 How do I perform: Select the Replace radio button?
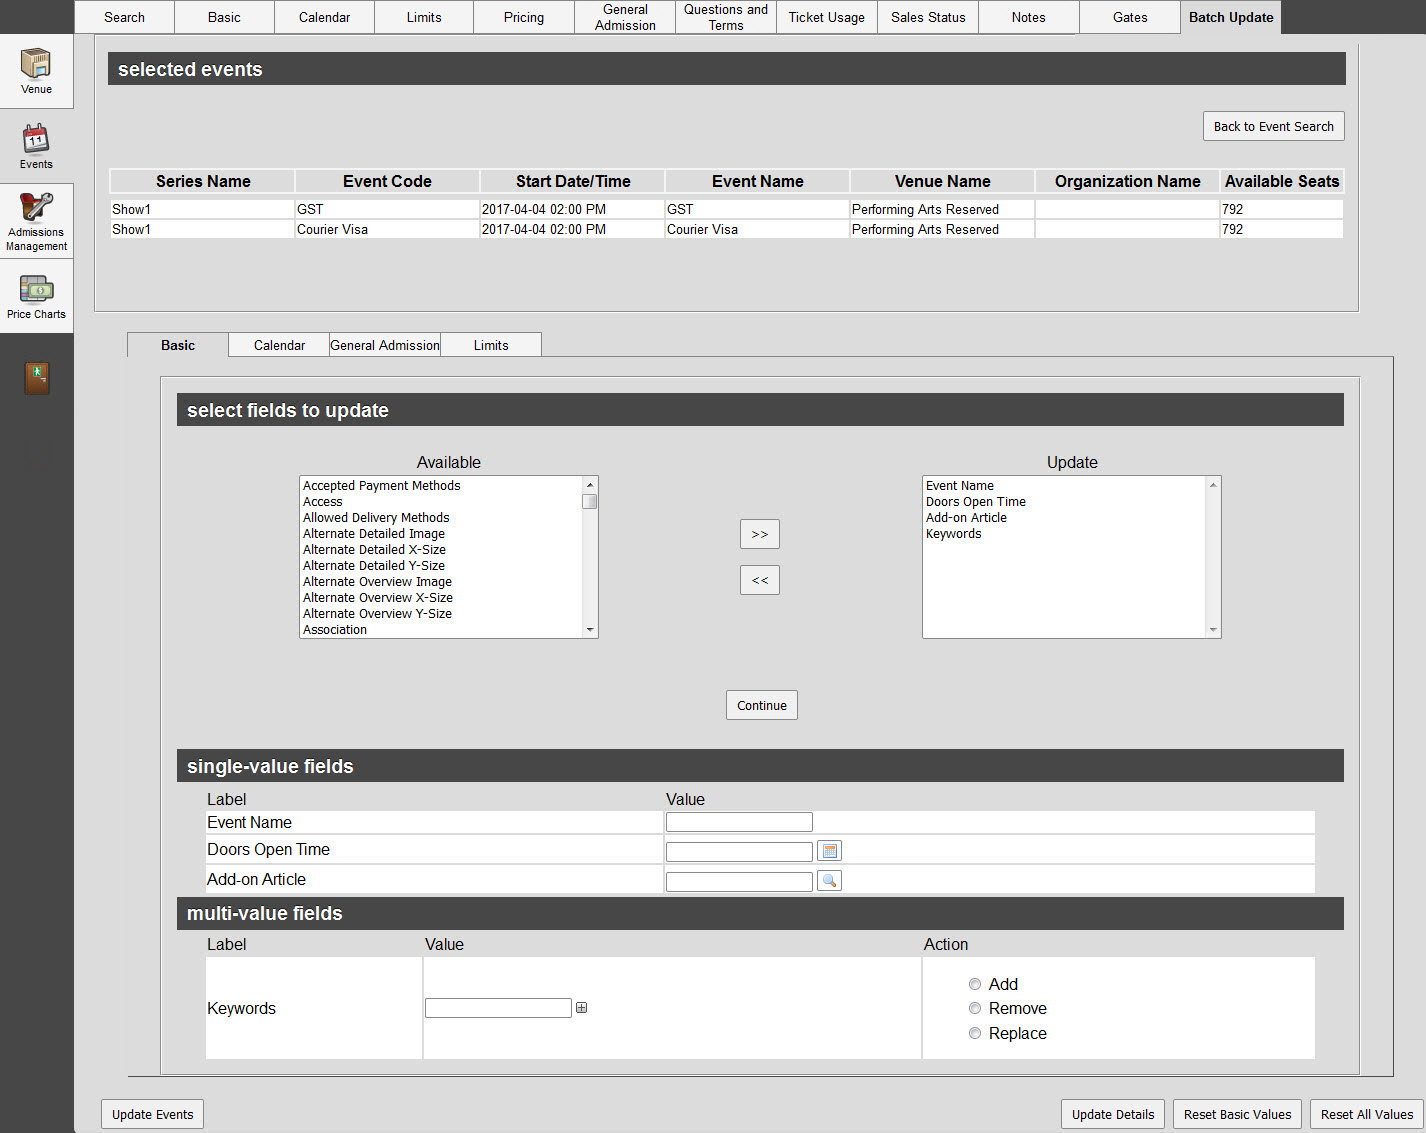tap(975, 1033)
